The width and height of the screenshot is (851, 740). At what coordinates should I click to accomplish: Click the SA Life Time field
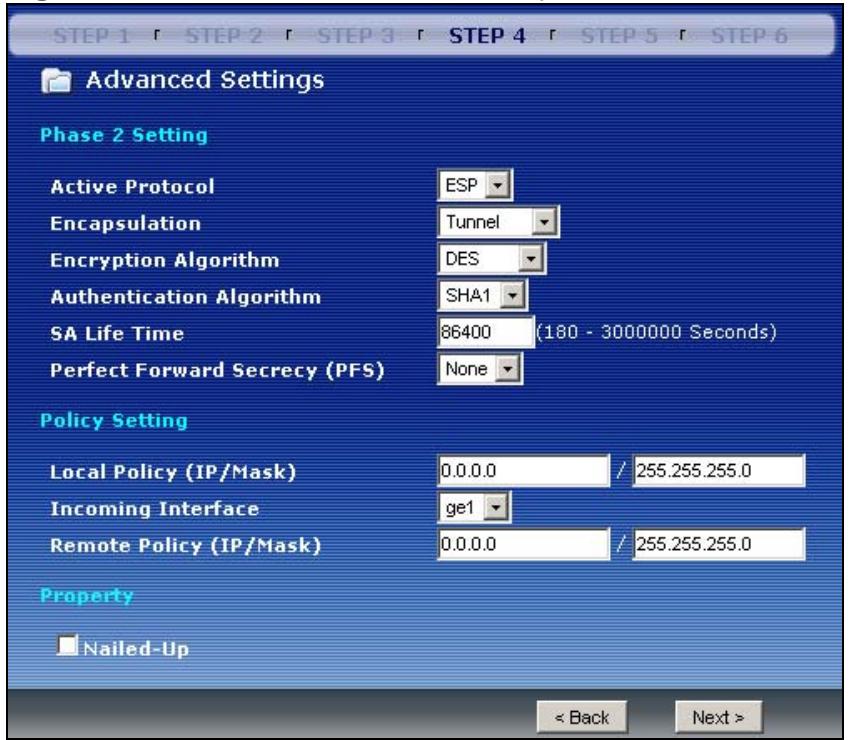[486, 332]
